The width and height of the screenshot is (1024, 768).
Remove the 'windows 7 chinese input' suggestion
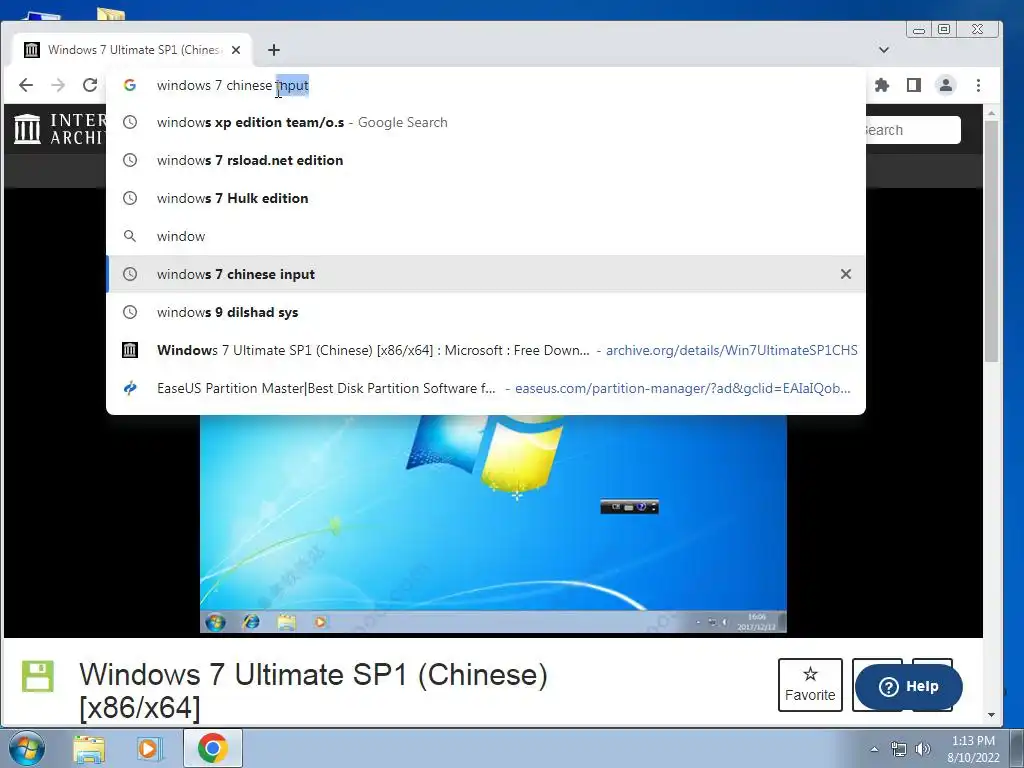(x=846, y=274)
